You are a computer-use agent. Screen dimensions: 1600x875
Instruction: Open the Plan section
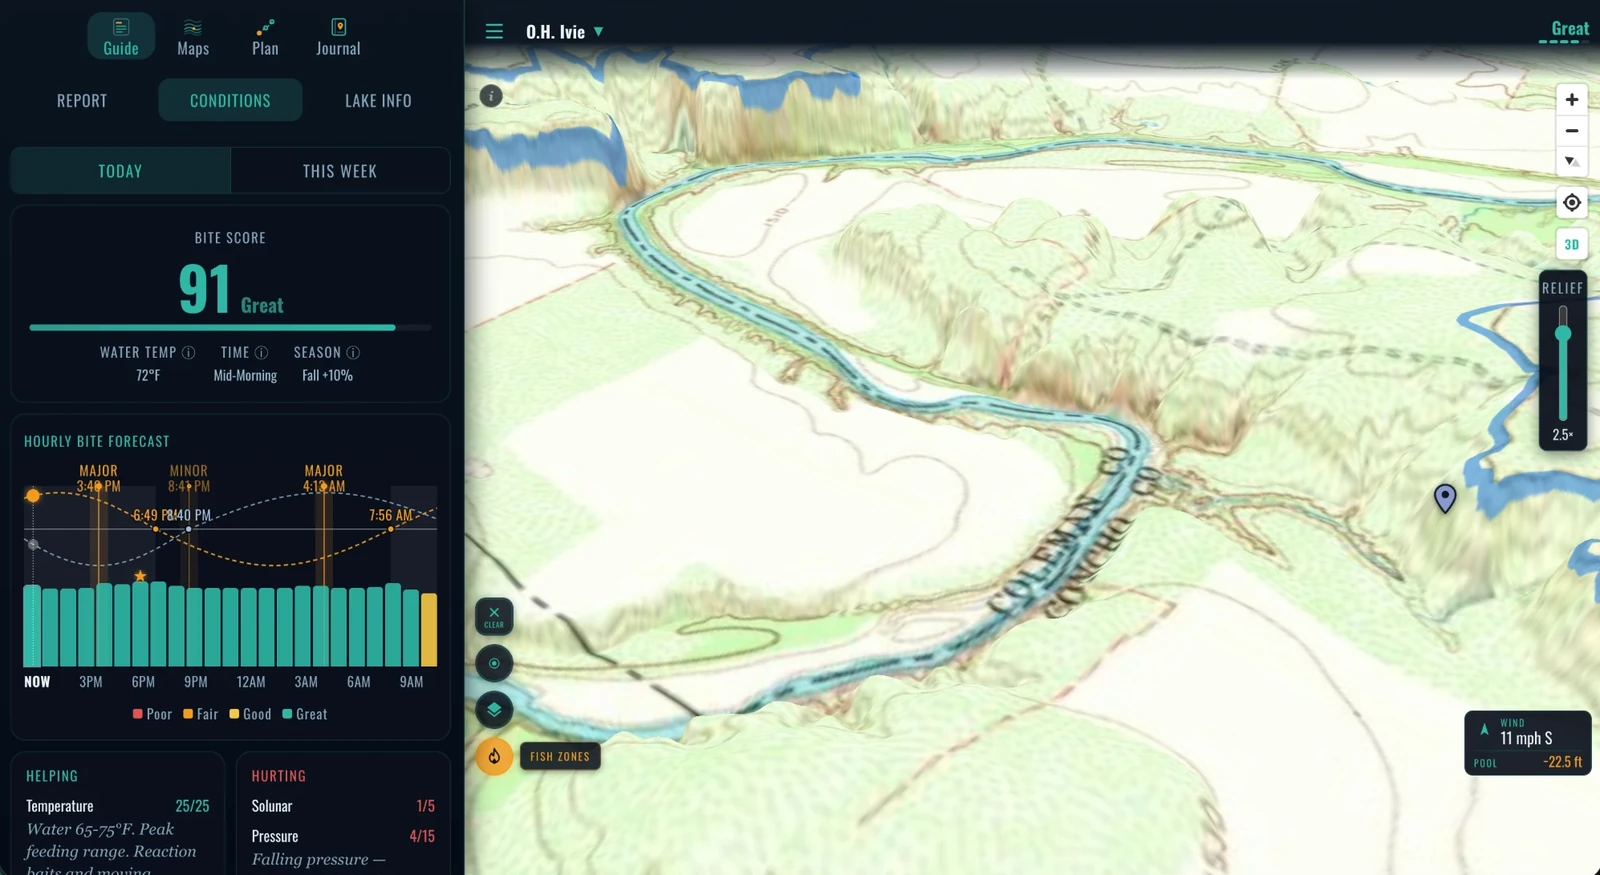(265, 36)
